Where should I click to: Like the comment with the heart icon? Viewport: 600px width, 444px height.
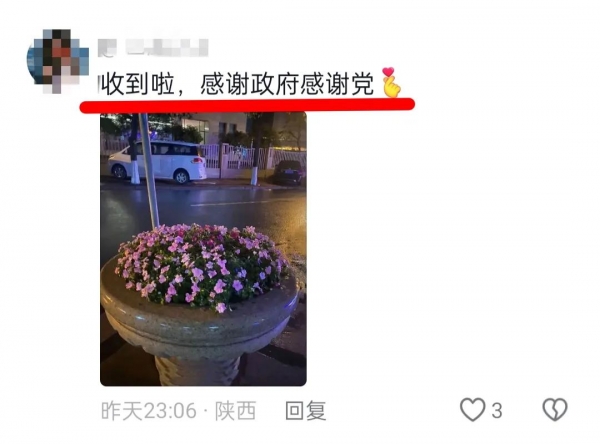473,410
